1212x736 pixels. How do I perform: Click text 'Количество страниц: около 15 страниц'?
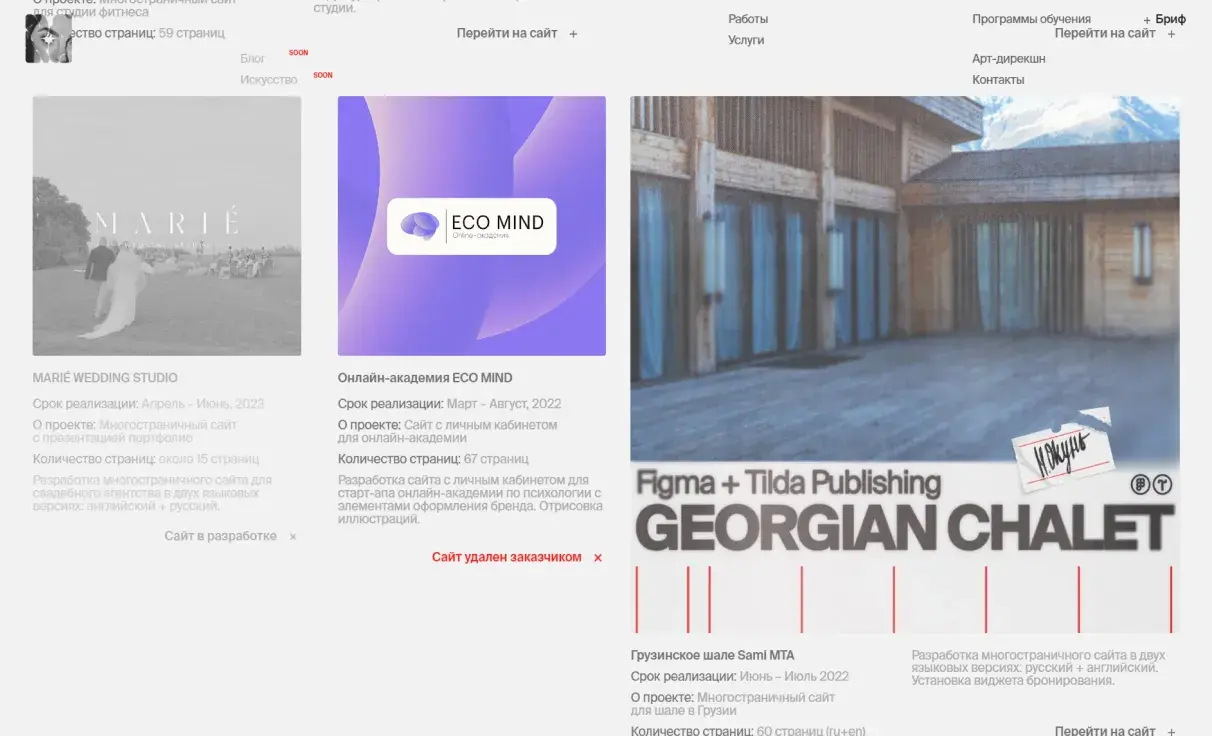(145, 459)
